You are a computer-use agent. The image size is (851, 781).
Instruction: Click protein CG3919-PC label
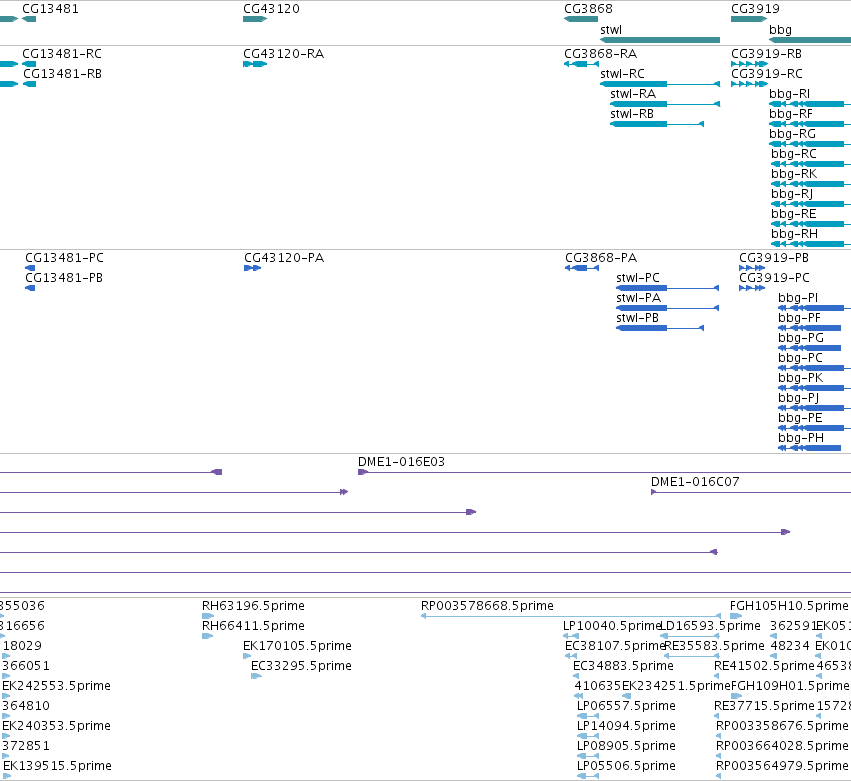(774, 278)
